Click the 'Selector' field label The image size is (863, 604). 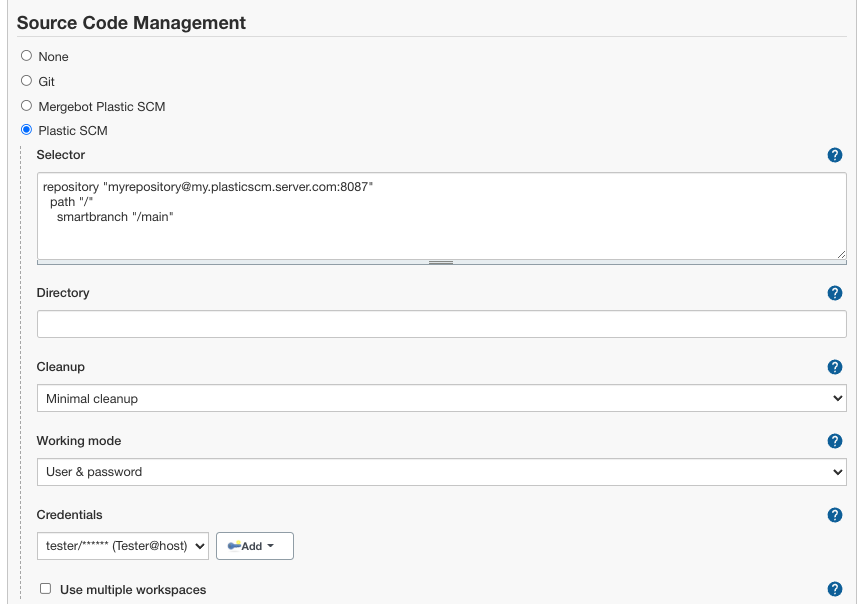[x=61, y=155]
